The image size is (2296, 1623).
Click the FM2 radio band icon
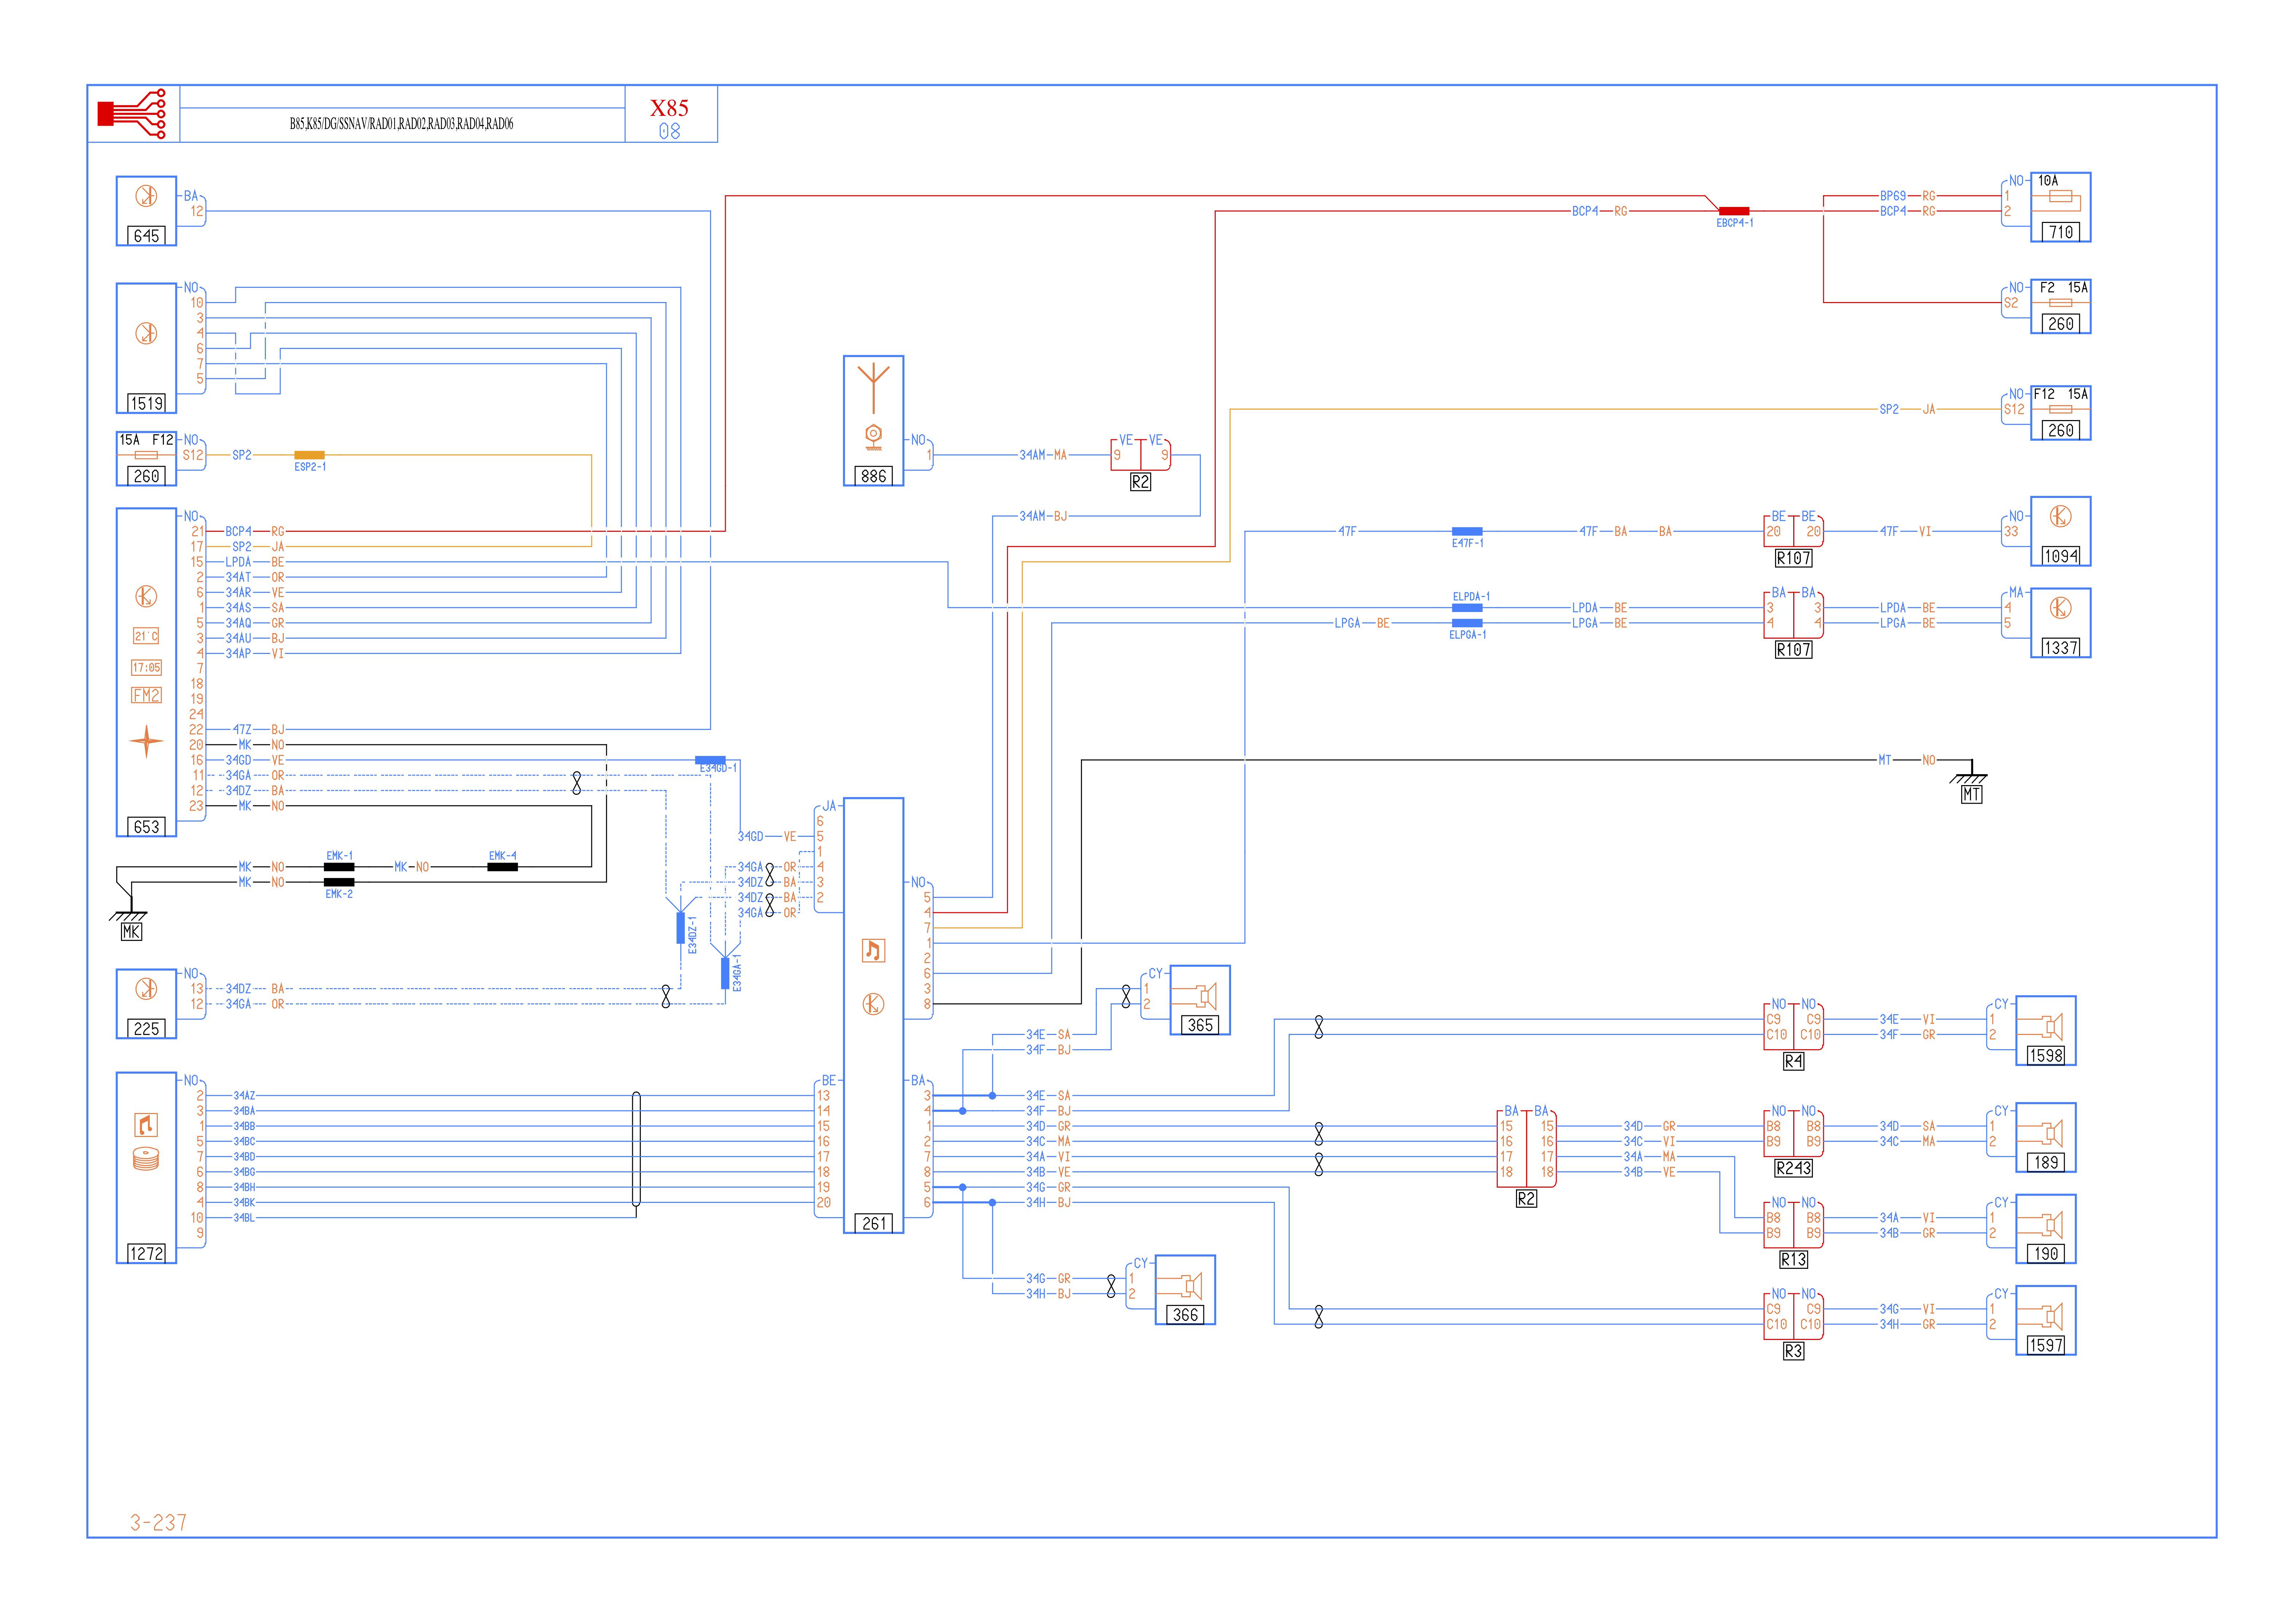tap(146, 695)
